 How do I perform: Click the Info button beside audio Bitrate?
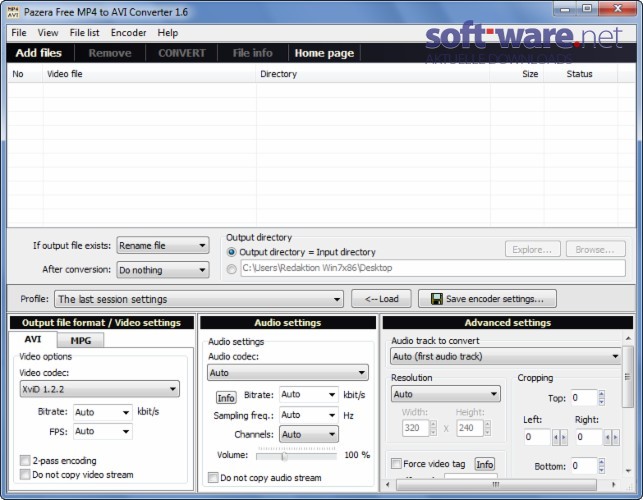click(226, 397)
